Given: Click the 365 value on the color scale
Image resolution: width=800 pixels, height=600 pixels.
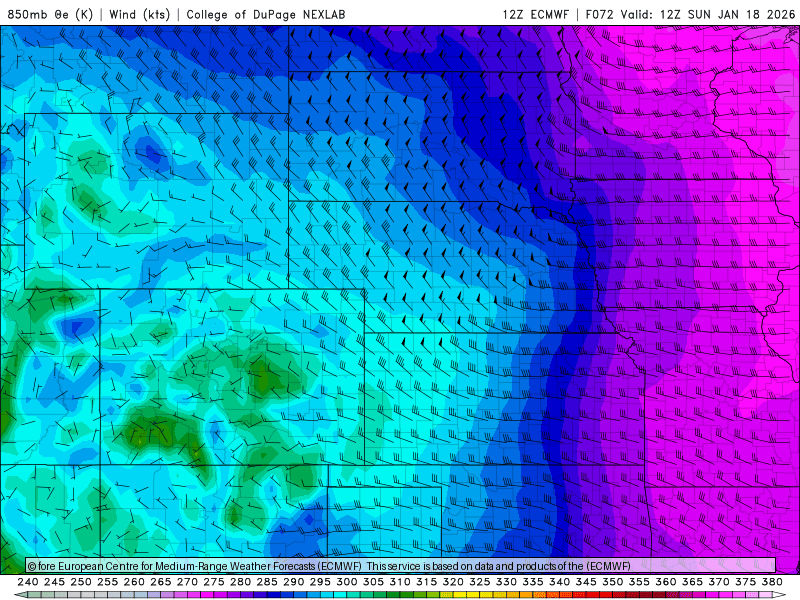Looking at the screenshot, I should tap(692, 582).
